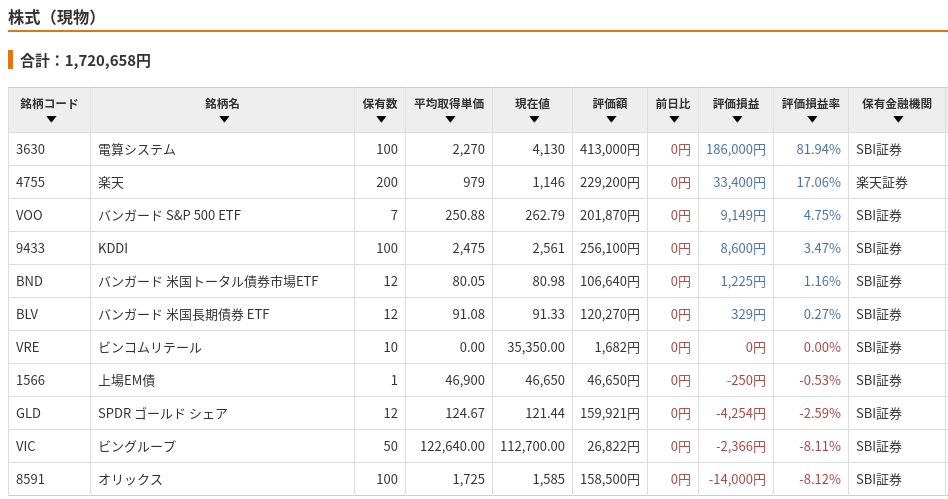Click -8.12% loss rate
The height and width of the screenshot is (499, 948).
820,479
